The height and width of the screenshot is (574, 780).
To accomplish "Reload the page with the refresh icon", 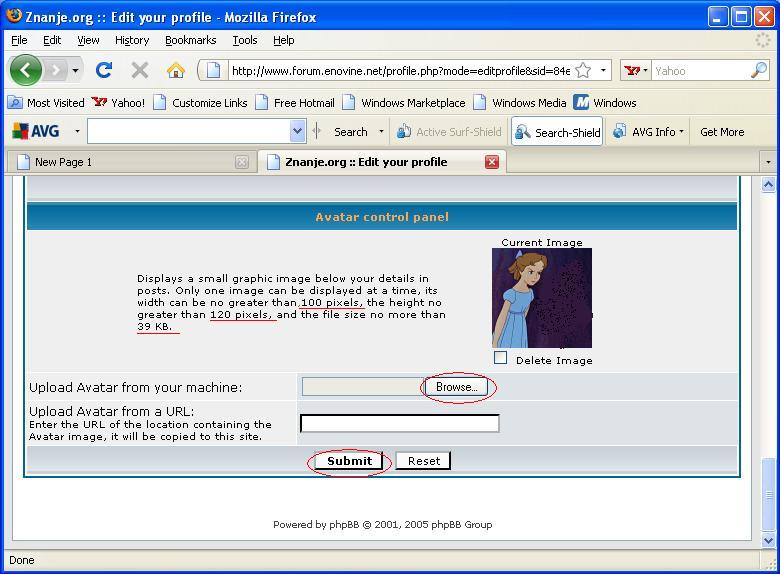I will [x=103, y=70].
